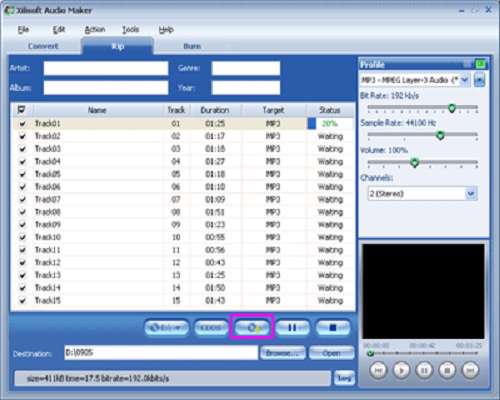Stop the preview player

coord(447,370)
